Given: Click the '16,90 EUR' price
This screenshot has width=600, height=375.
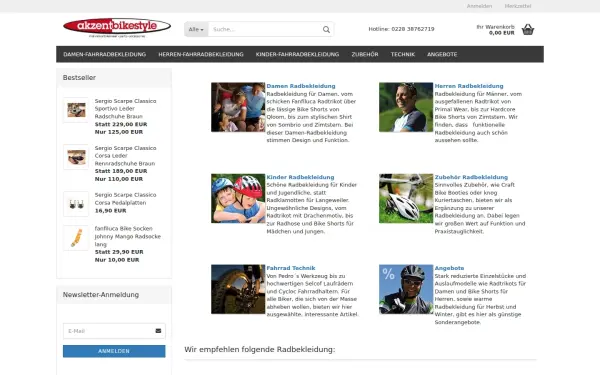Looking at the screenshot, I should (111, 211).
